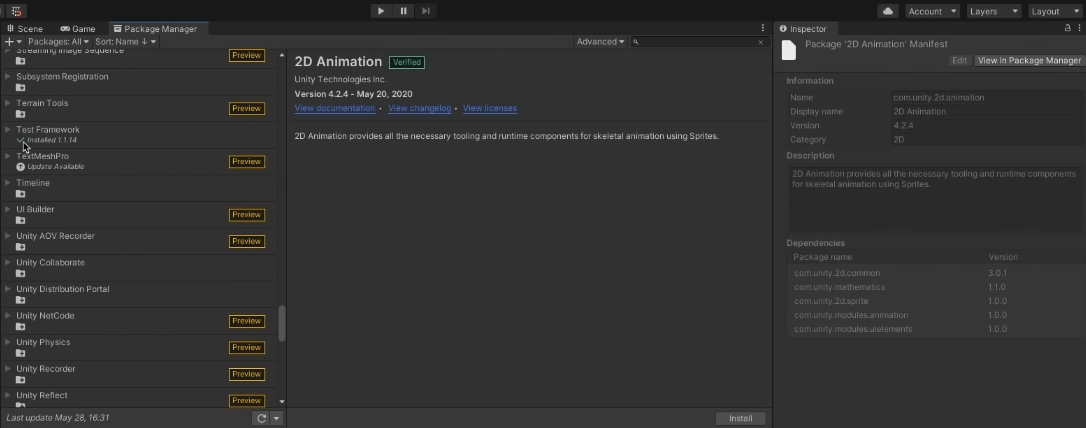Open the Advanced dropdown menu
The width and height of the screenshot is (1086, 428).
pos(600,42)
